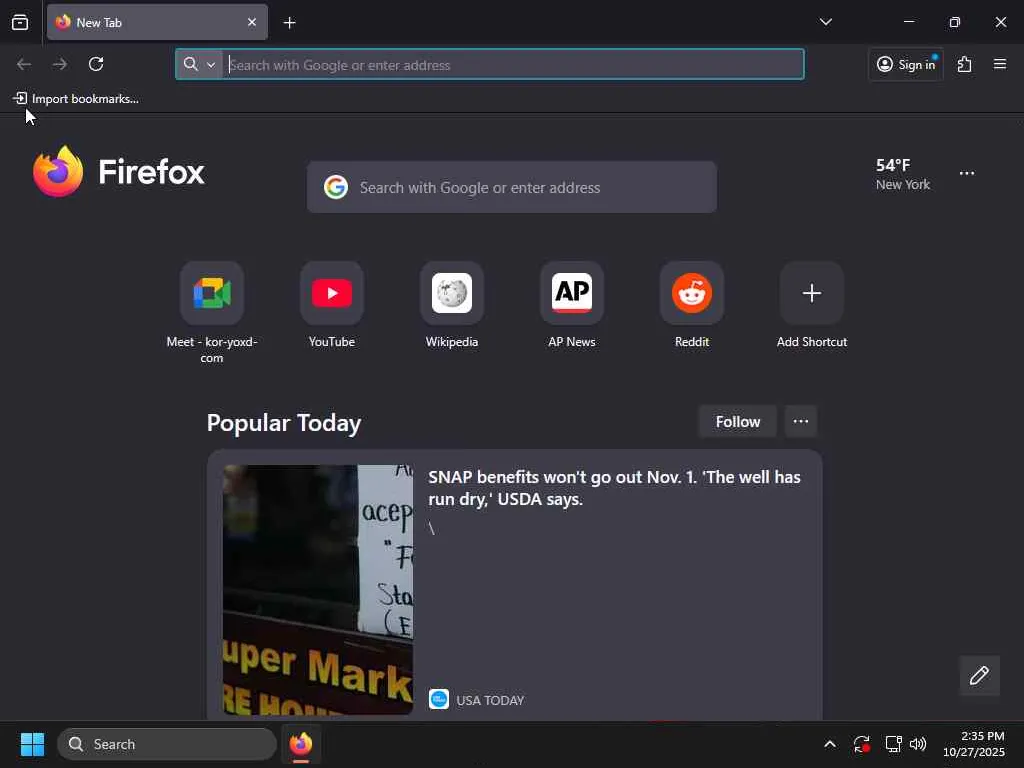This screenshot has width=1024, height=768.
Task: Focus the new tab page search box
Action: 512,187
